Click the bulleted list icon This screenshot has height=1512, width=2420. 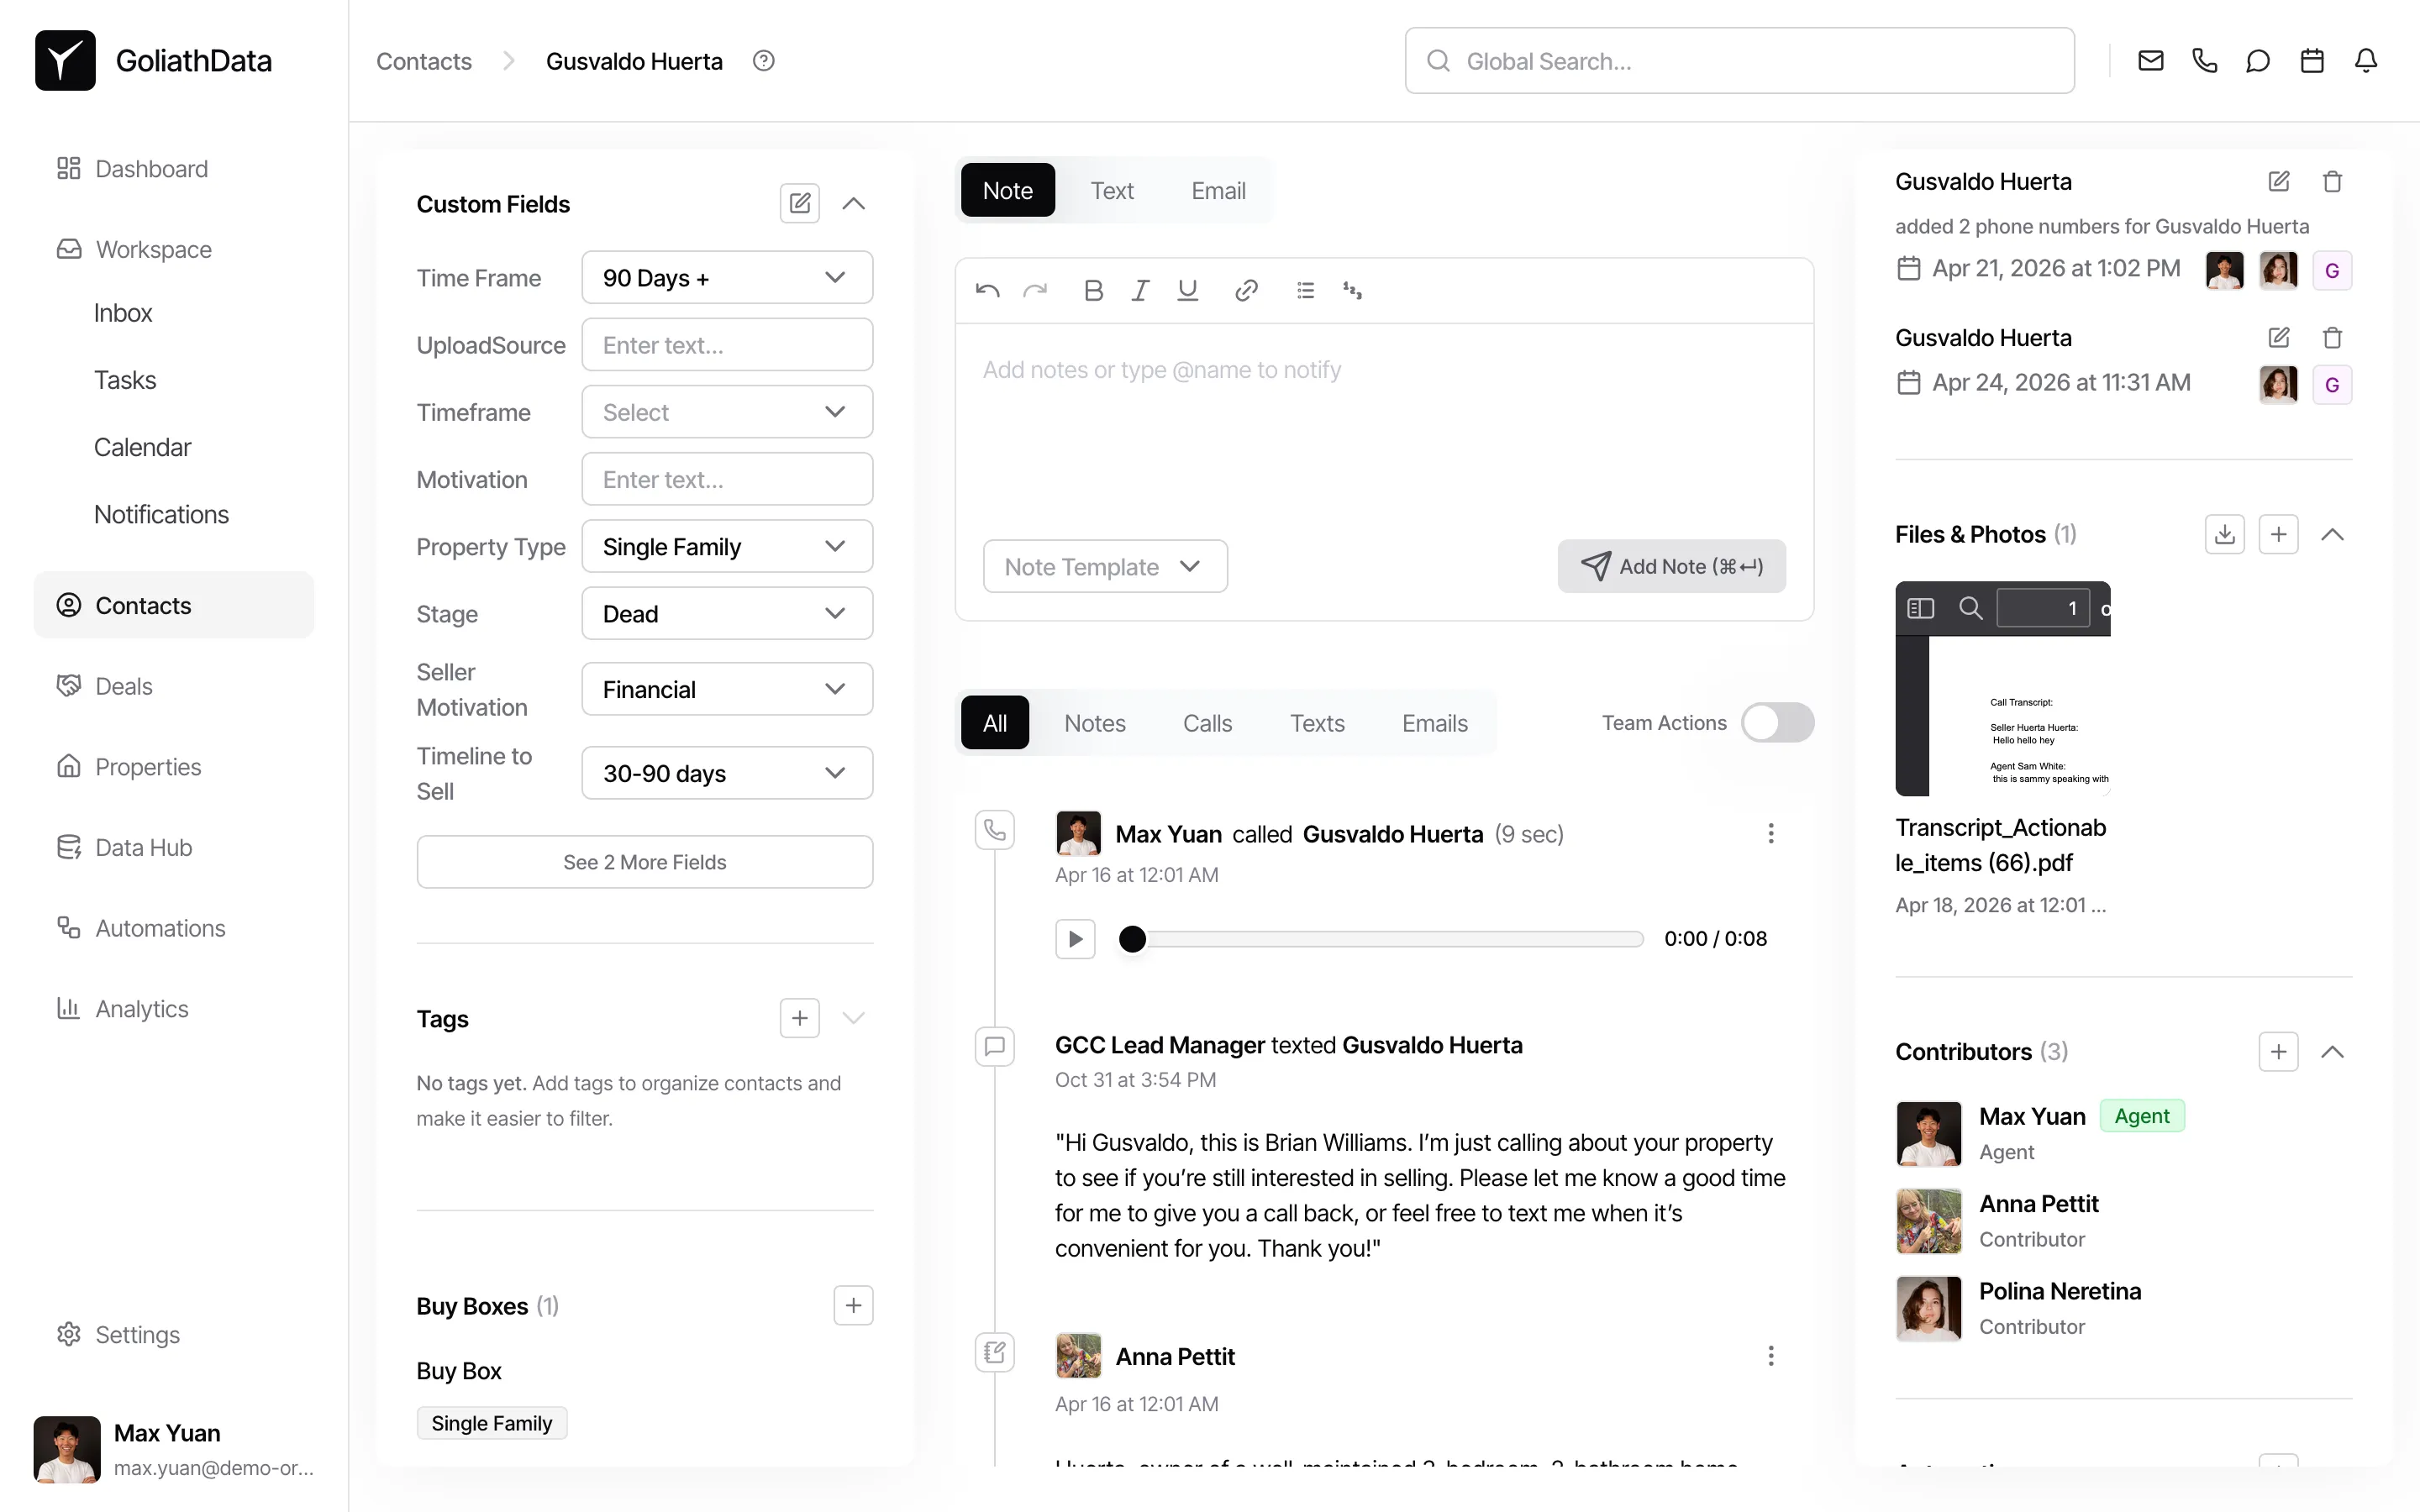click(x=1305, y=290)
